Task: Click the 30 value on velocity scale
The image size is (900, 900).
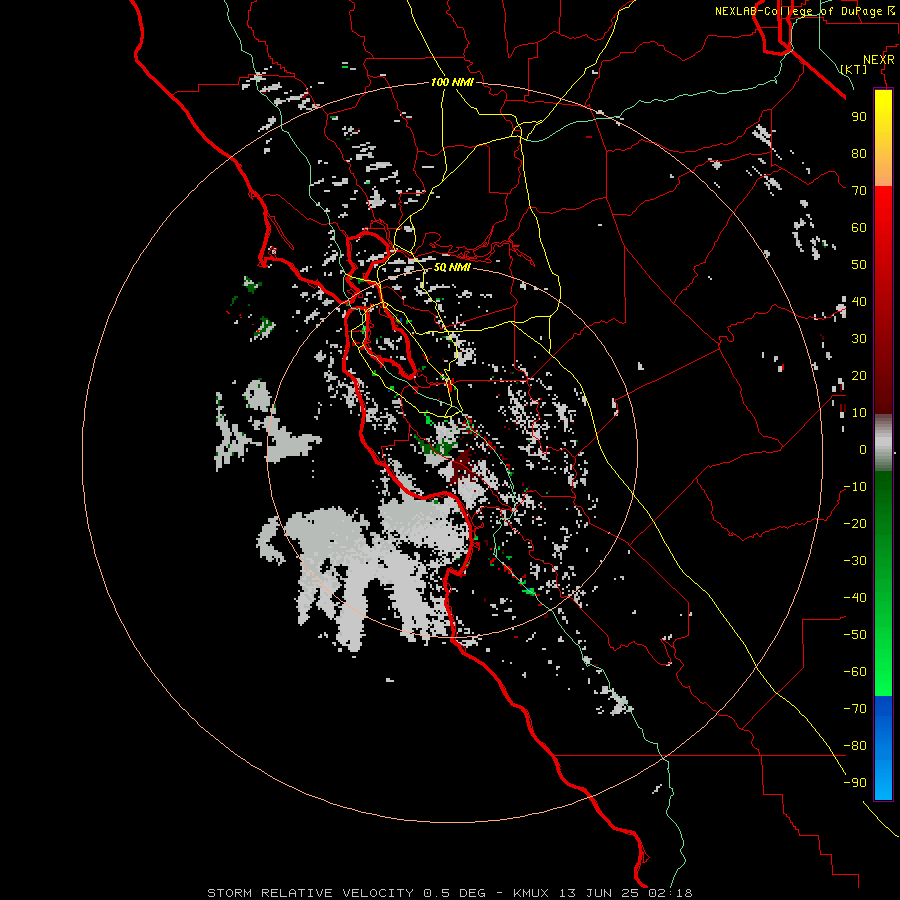Action: pos(859,339)
